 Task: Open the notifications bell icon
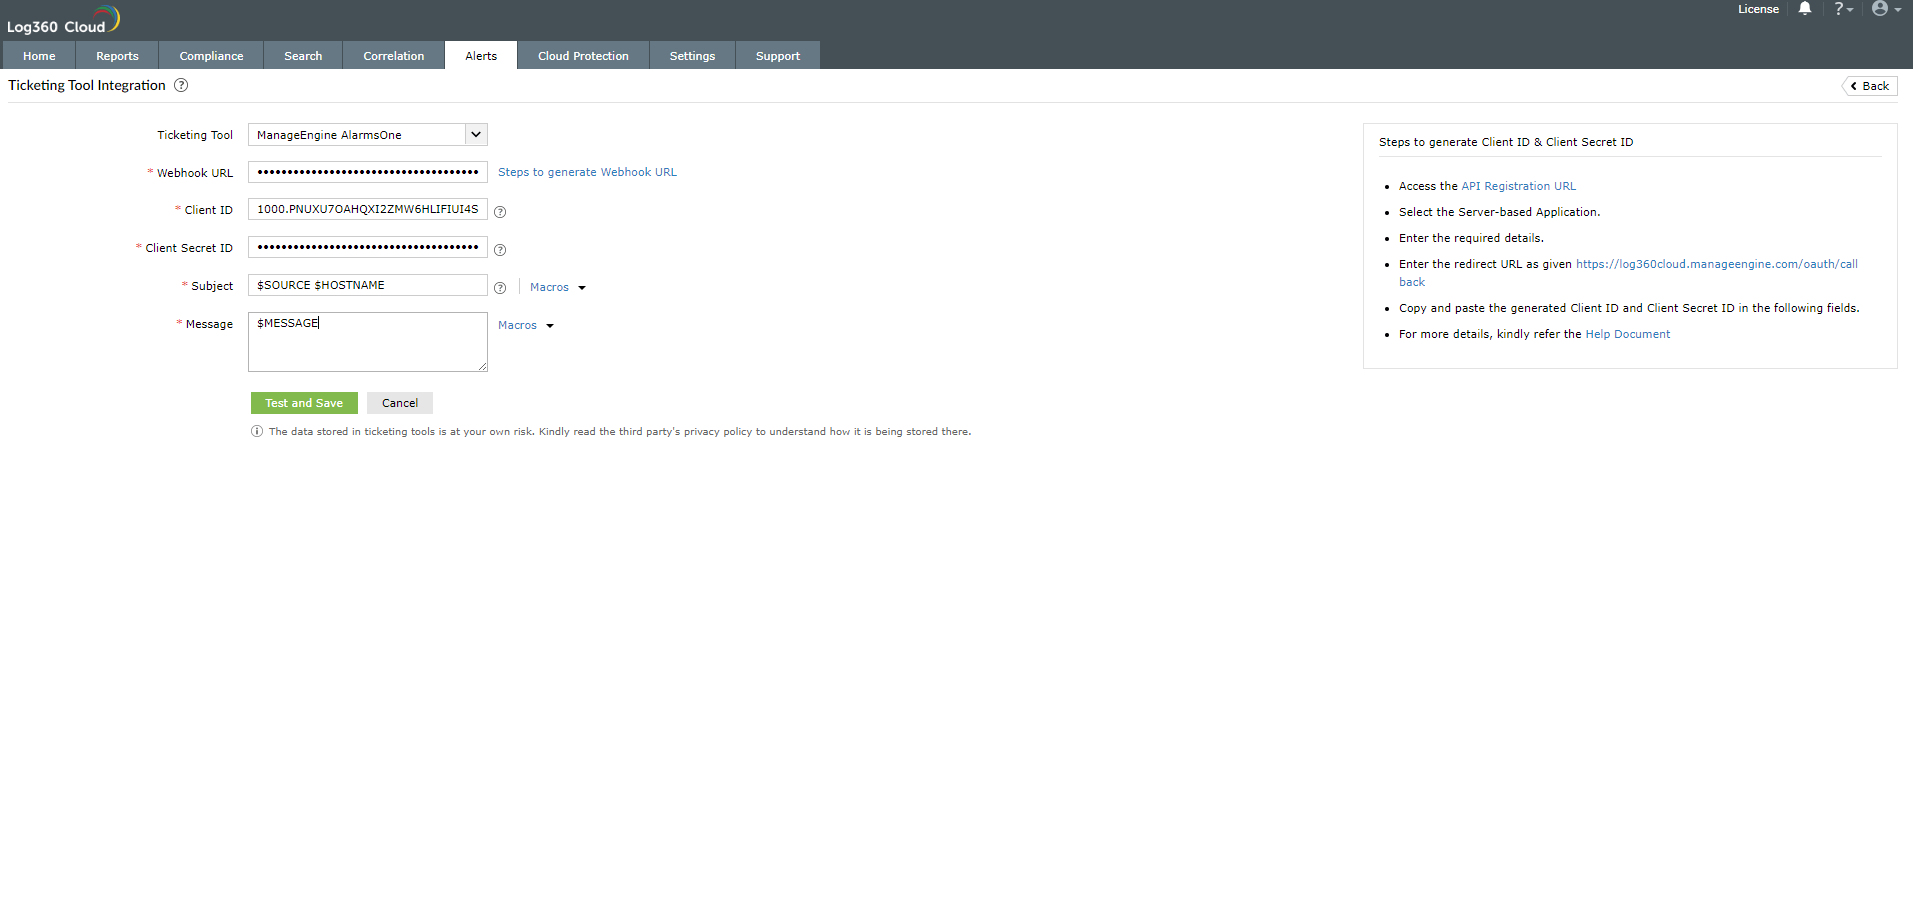[x=1805, y=9]
